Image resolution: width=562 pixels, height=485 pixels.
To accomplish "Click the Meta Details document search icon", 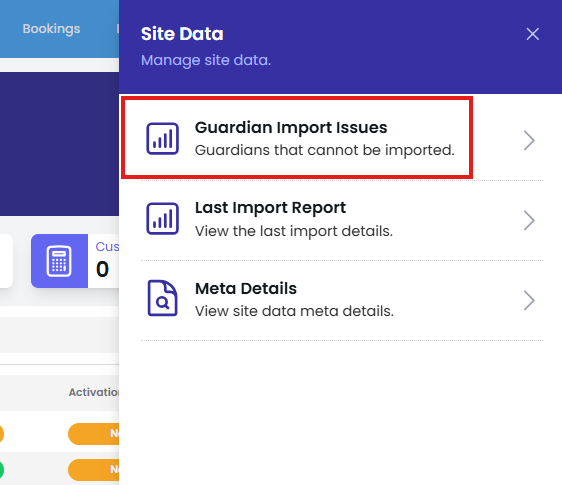I will (x=162, y=298).
